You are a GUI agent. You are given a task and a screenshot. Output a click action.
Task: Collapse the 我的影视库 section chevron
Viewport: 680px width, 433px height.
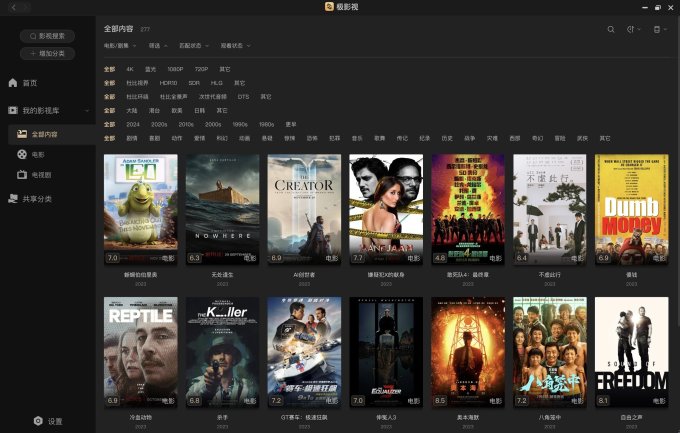pos(87,111)
